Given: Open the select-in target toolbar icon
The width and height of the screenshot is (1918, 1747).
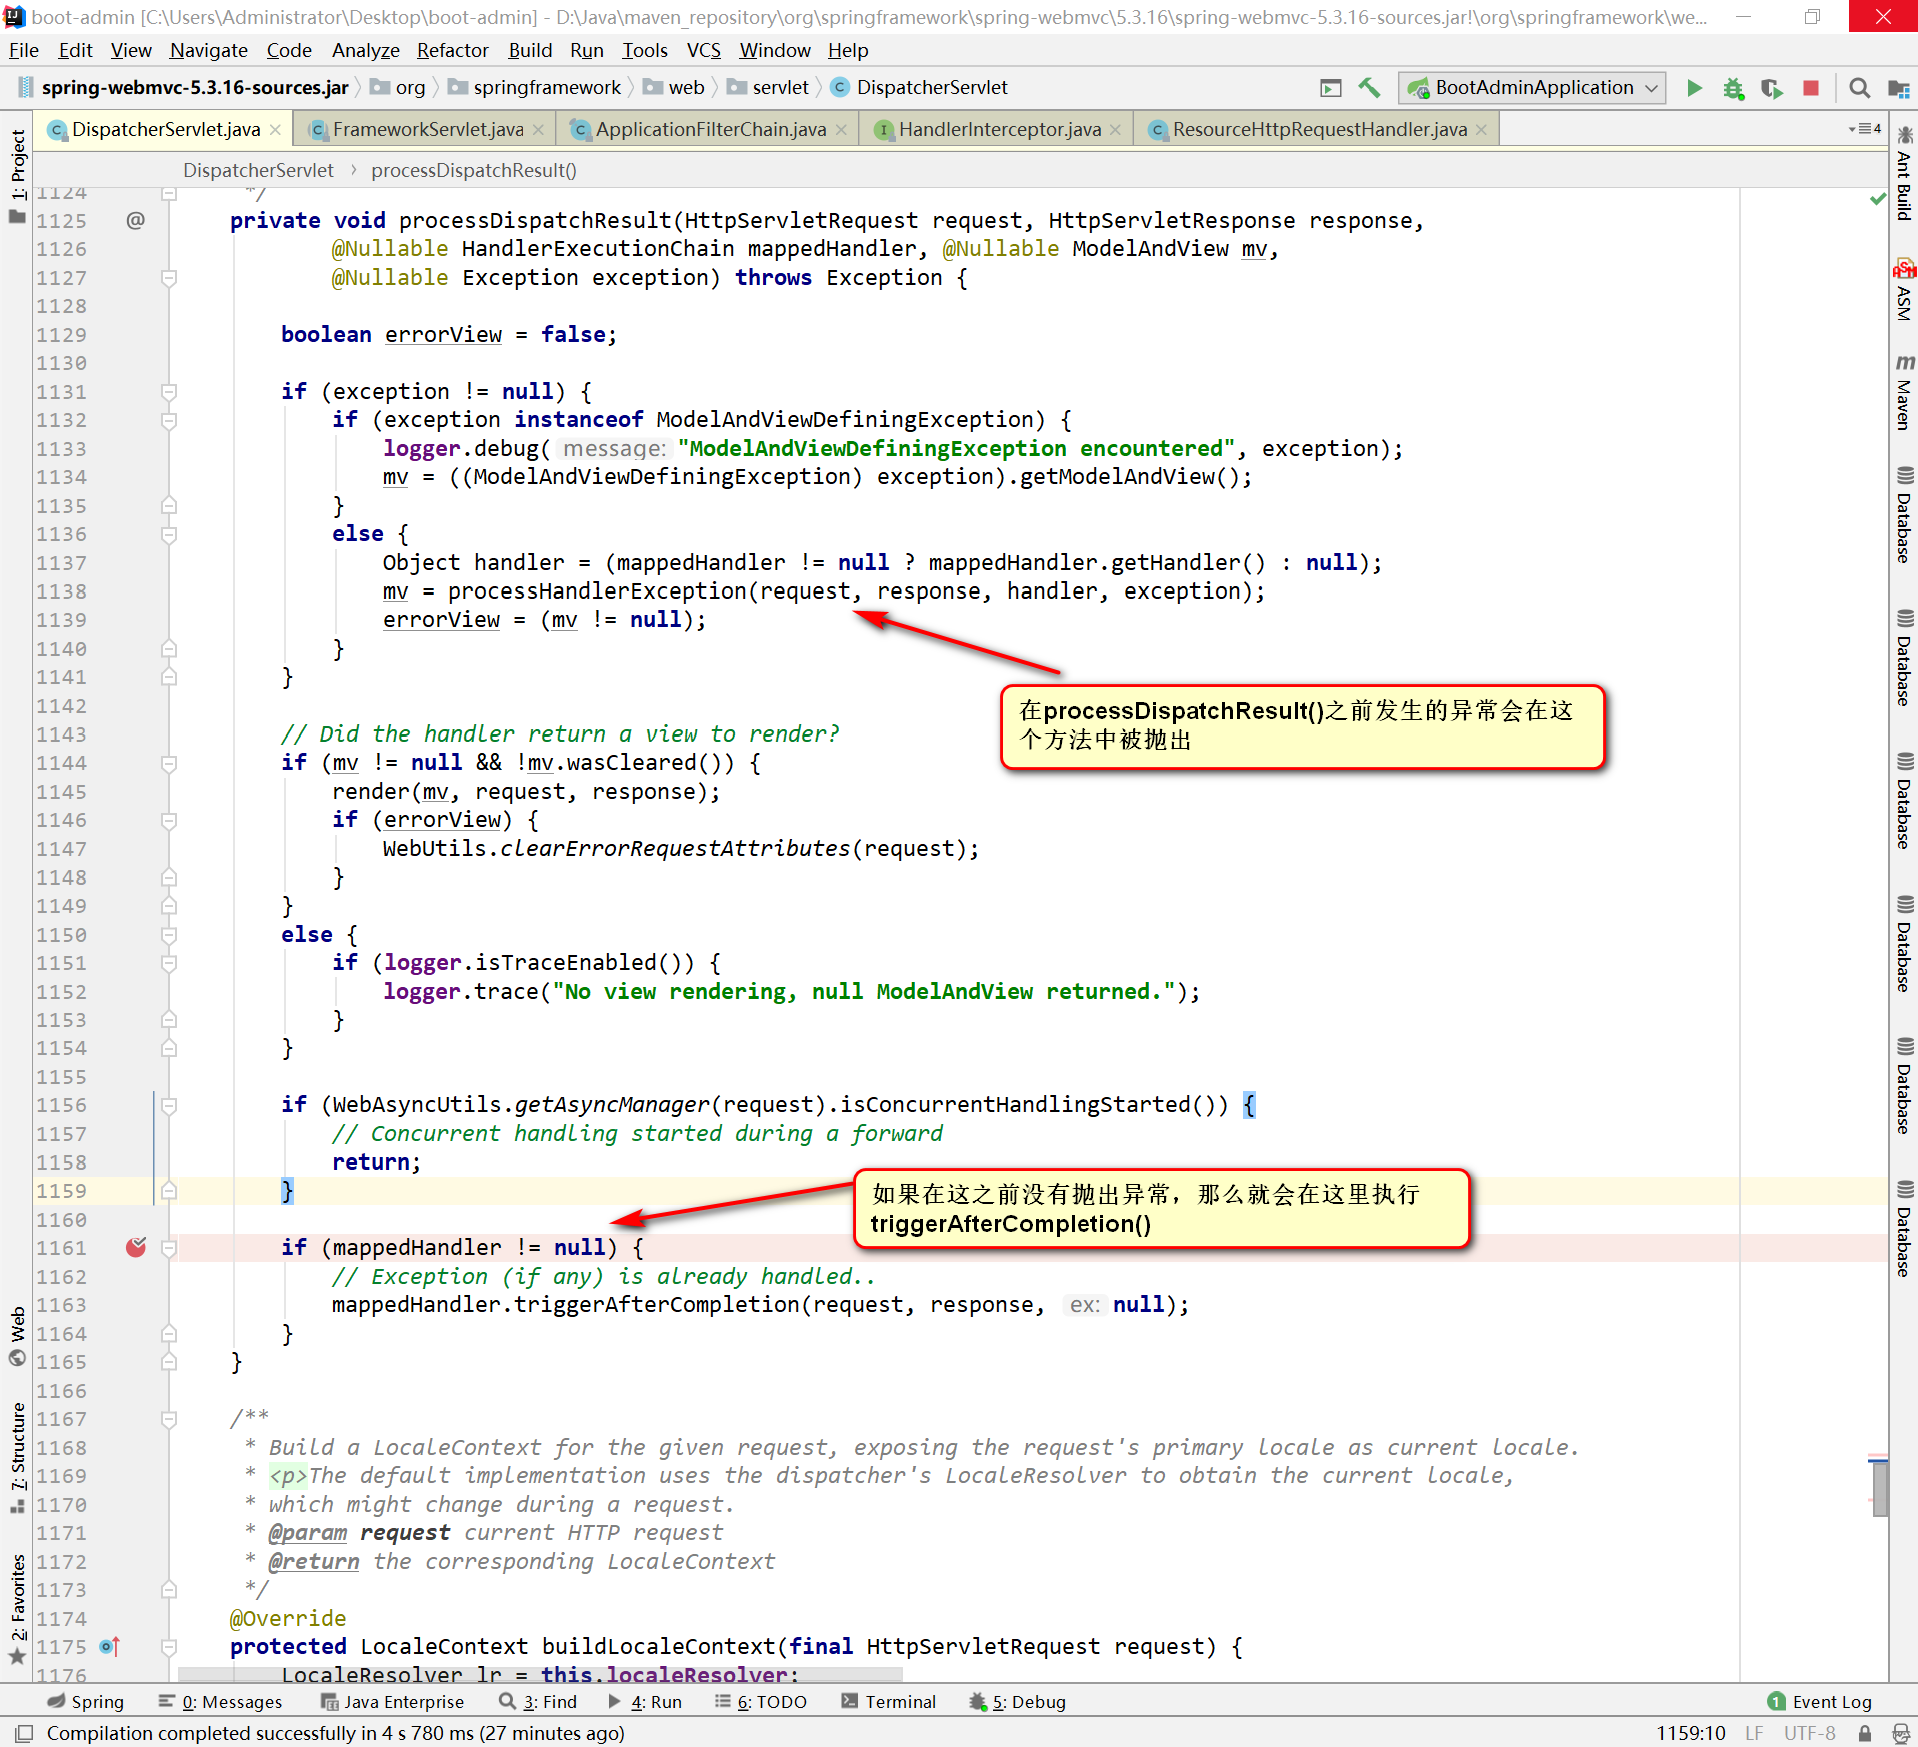Looking at the screenshot, I should (x=1331, y=88).
